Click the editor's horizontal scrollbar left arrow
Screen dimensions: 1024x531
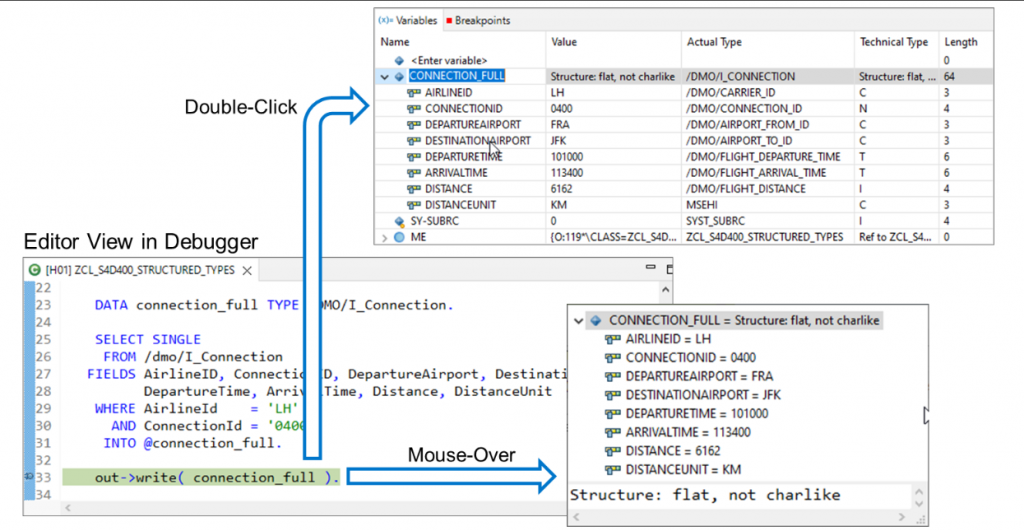click(68, 507)
